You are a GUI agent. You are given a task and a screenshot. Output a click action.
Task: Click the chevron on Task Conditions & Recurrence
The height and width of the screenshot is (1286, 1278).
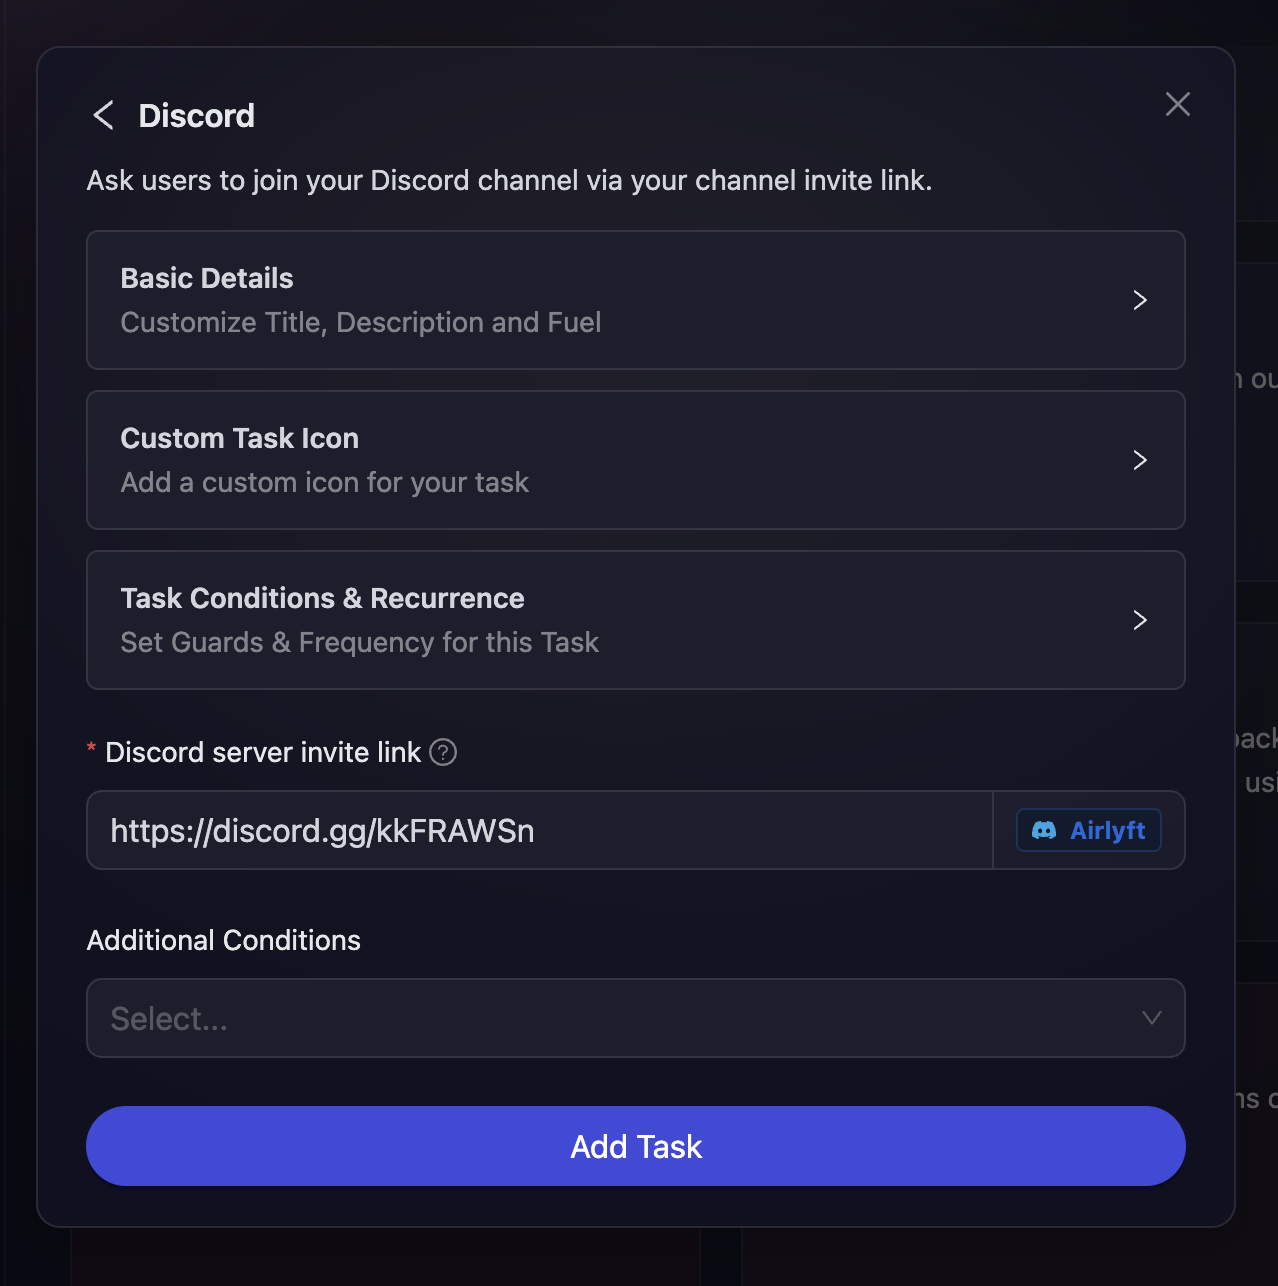point(1140,620)
